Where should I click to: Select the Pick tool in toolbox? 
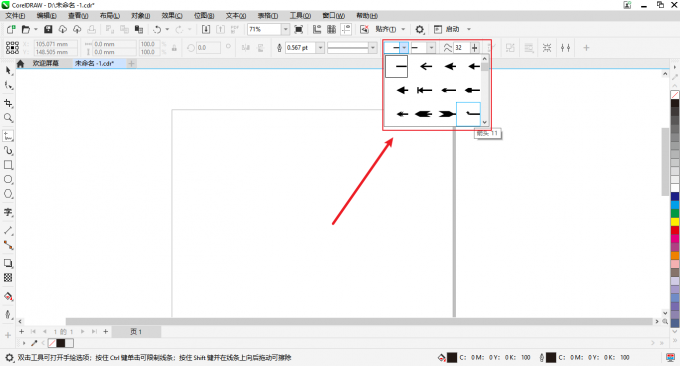[8, 70]
